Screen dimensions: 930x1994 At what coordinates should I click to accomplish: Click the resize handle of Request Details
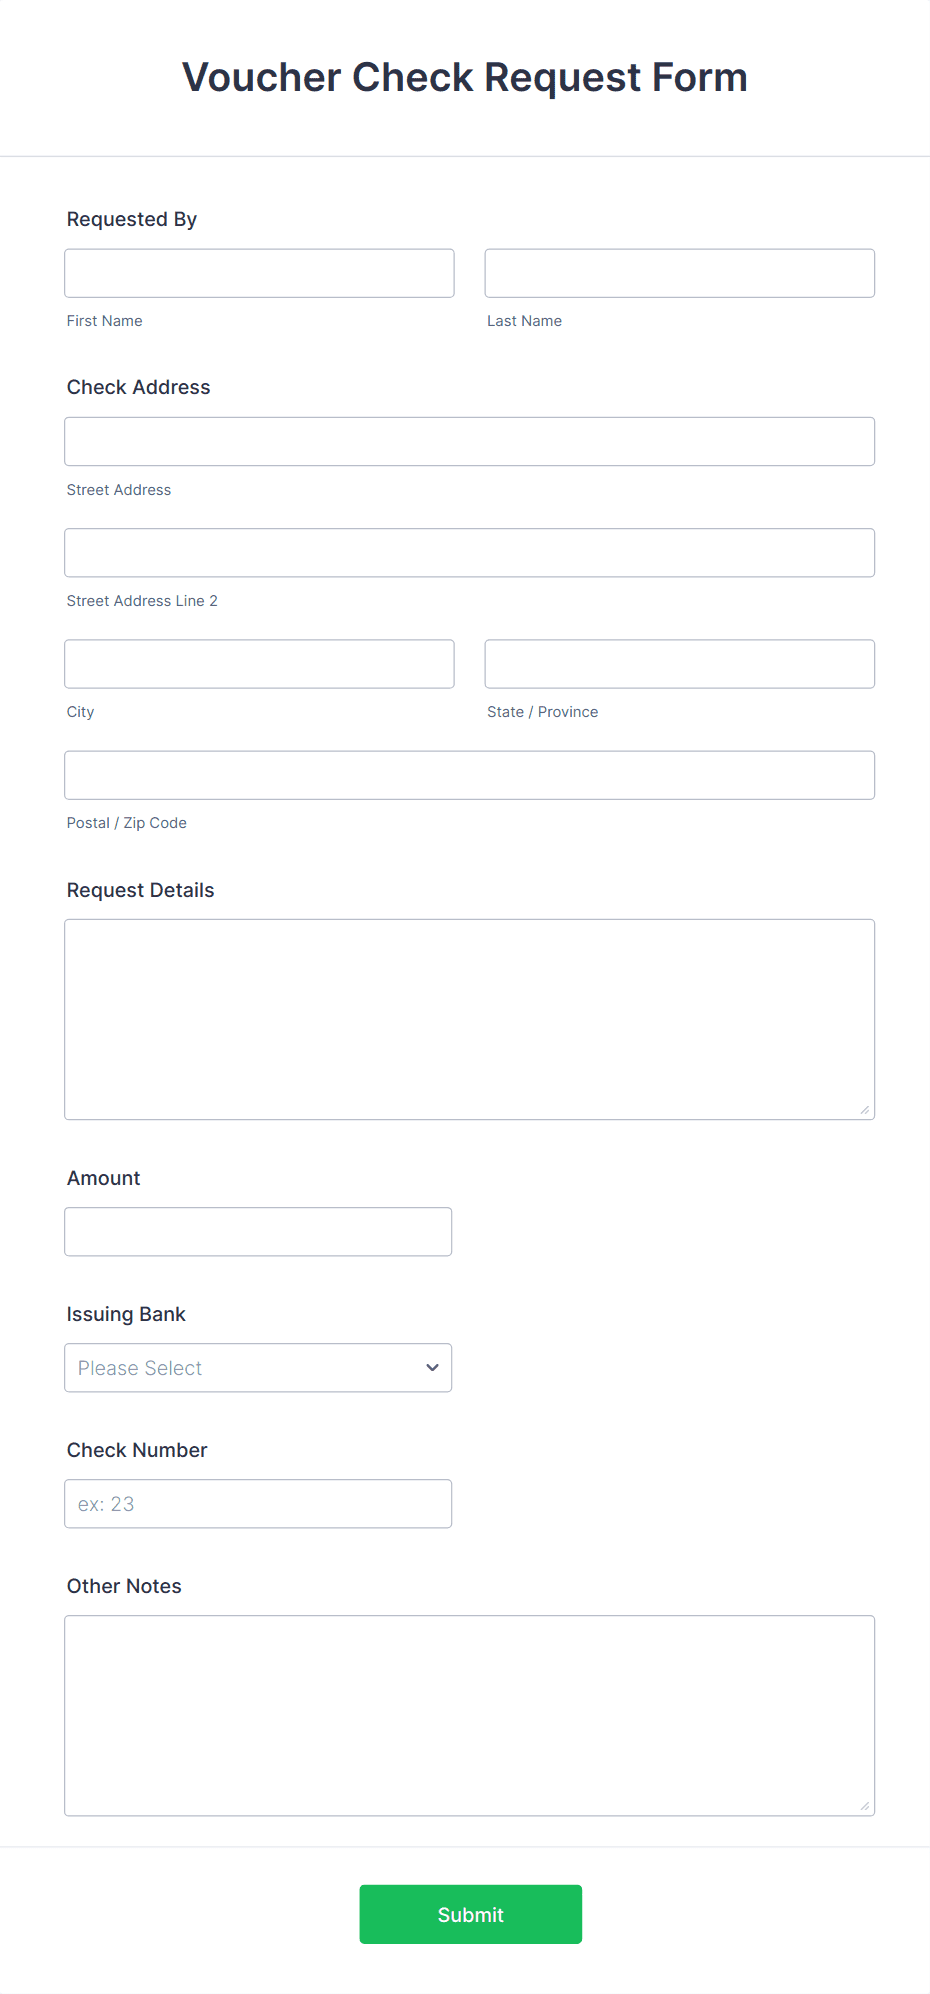(x=865, y=1108)
